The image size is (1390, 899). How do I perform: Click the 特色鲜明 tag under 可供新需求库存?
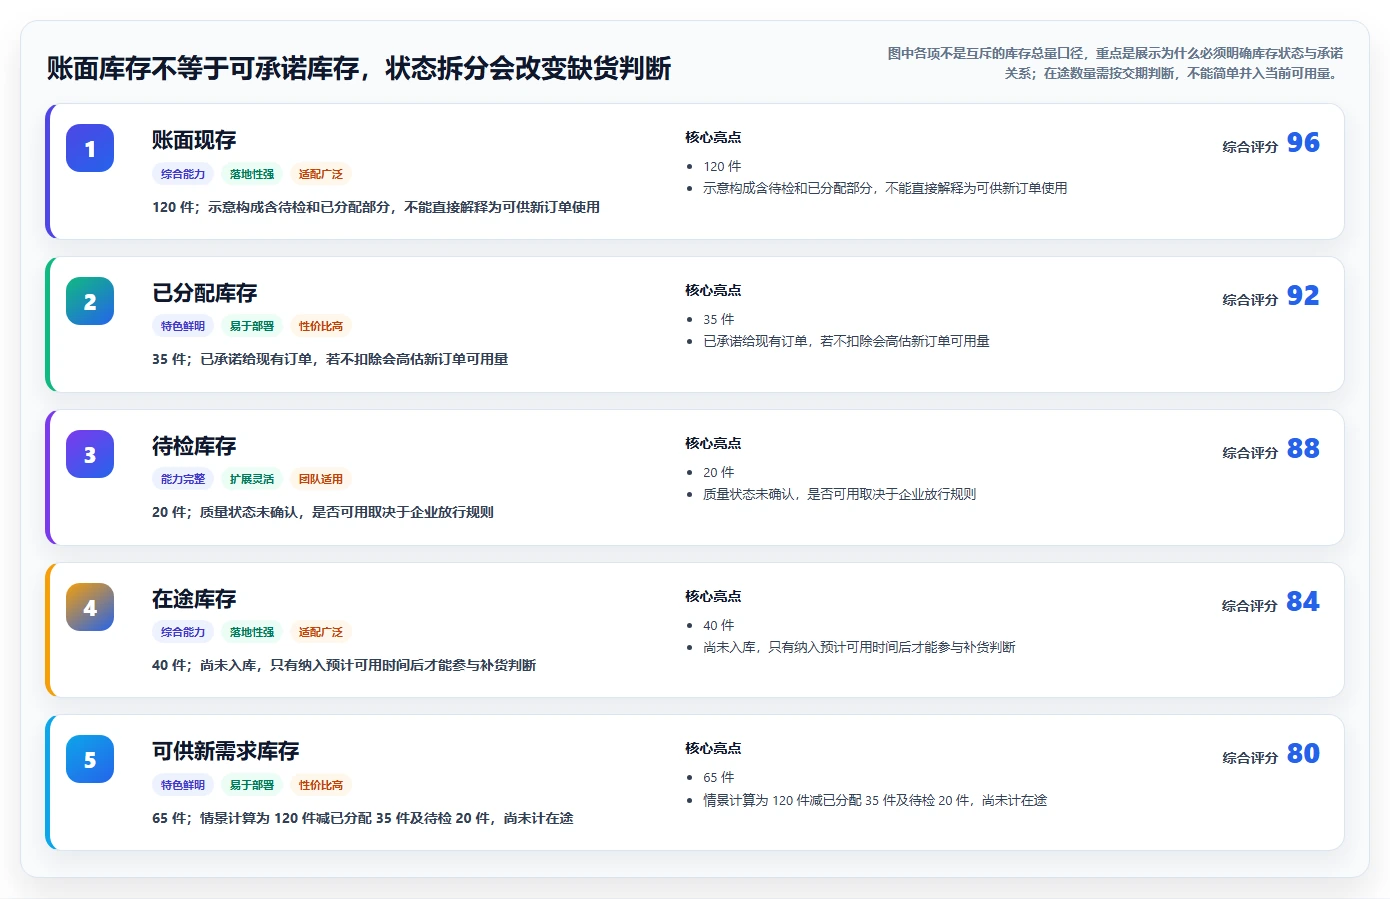coord(183,785)
